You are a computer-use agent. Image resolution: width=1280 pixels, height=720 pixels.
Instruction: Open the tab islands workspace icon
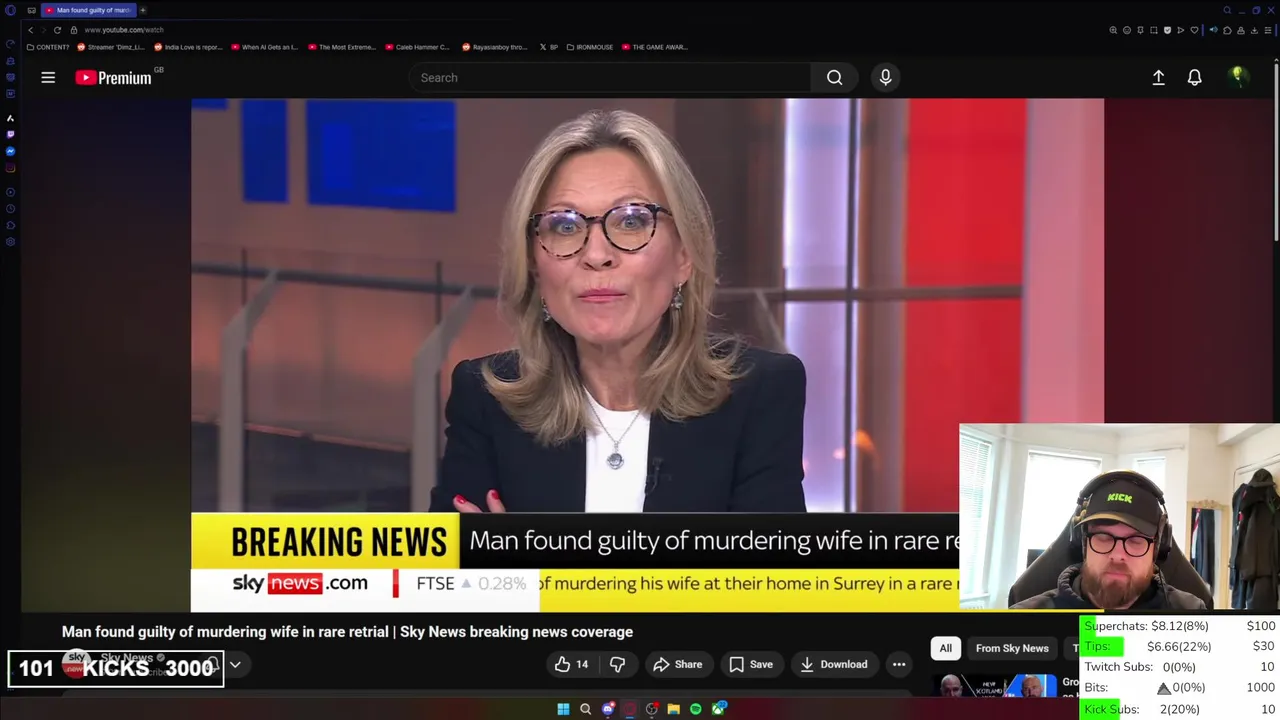click(x=32, y=10)
